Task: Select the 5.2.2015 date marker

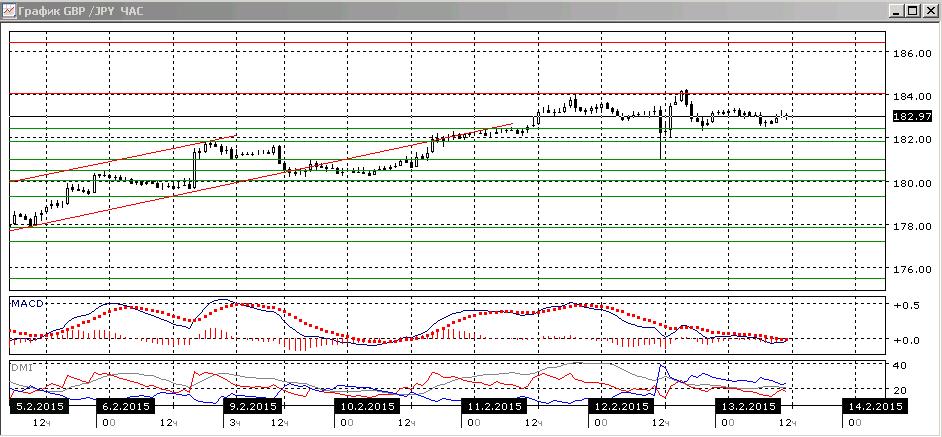Action: pyautogui.click(x=40, y=406)
